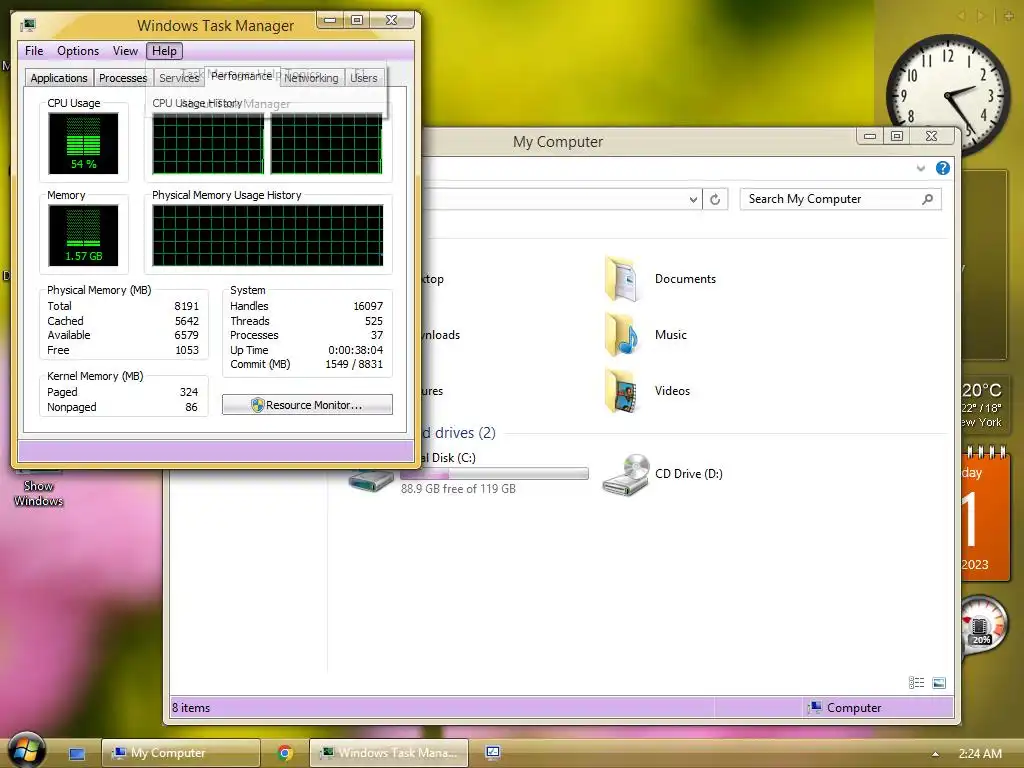Click the Resource Monitor button
This screenshot has height=768, width=1024.
[x=307, y=405]
